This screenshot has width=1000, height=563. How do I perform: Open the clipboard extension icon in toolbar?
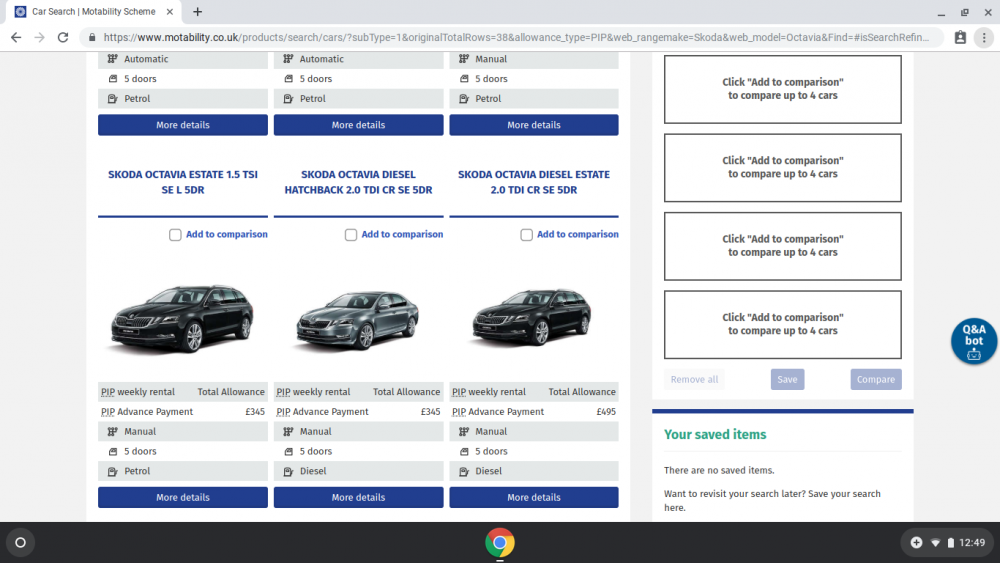pos(960,38)
